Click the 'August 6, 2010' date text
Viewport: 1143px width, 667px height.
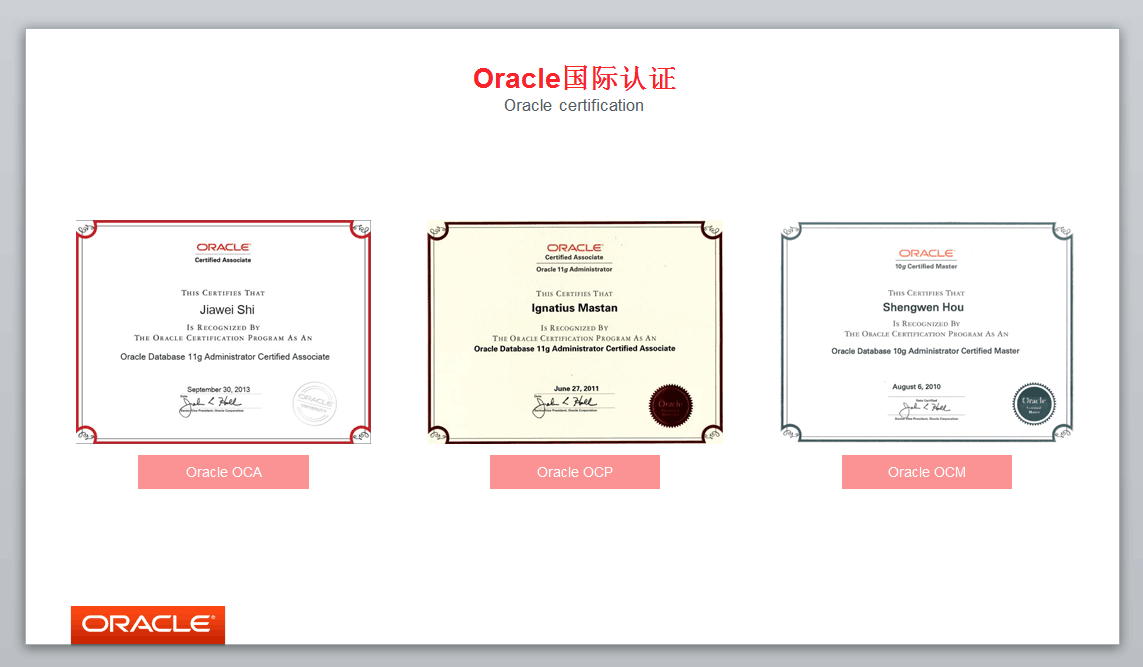click(916, 386)
